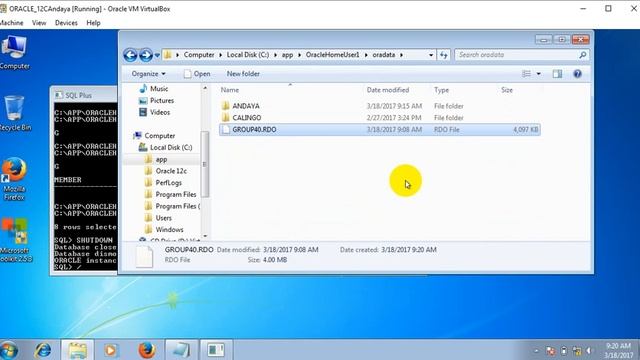Open the VirtualBox Devices menu
Screen dimensions: 640x360
(66, 23)
